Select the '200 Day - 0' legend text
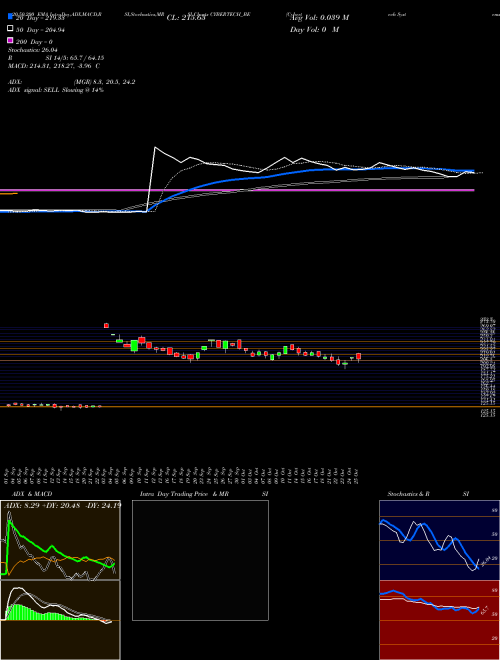Viewport: 500px width, 660px height. (x=34, y=42)
